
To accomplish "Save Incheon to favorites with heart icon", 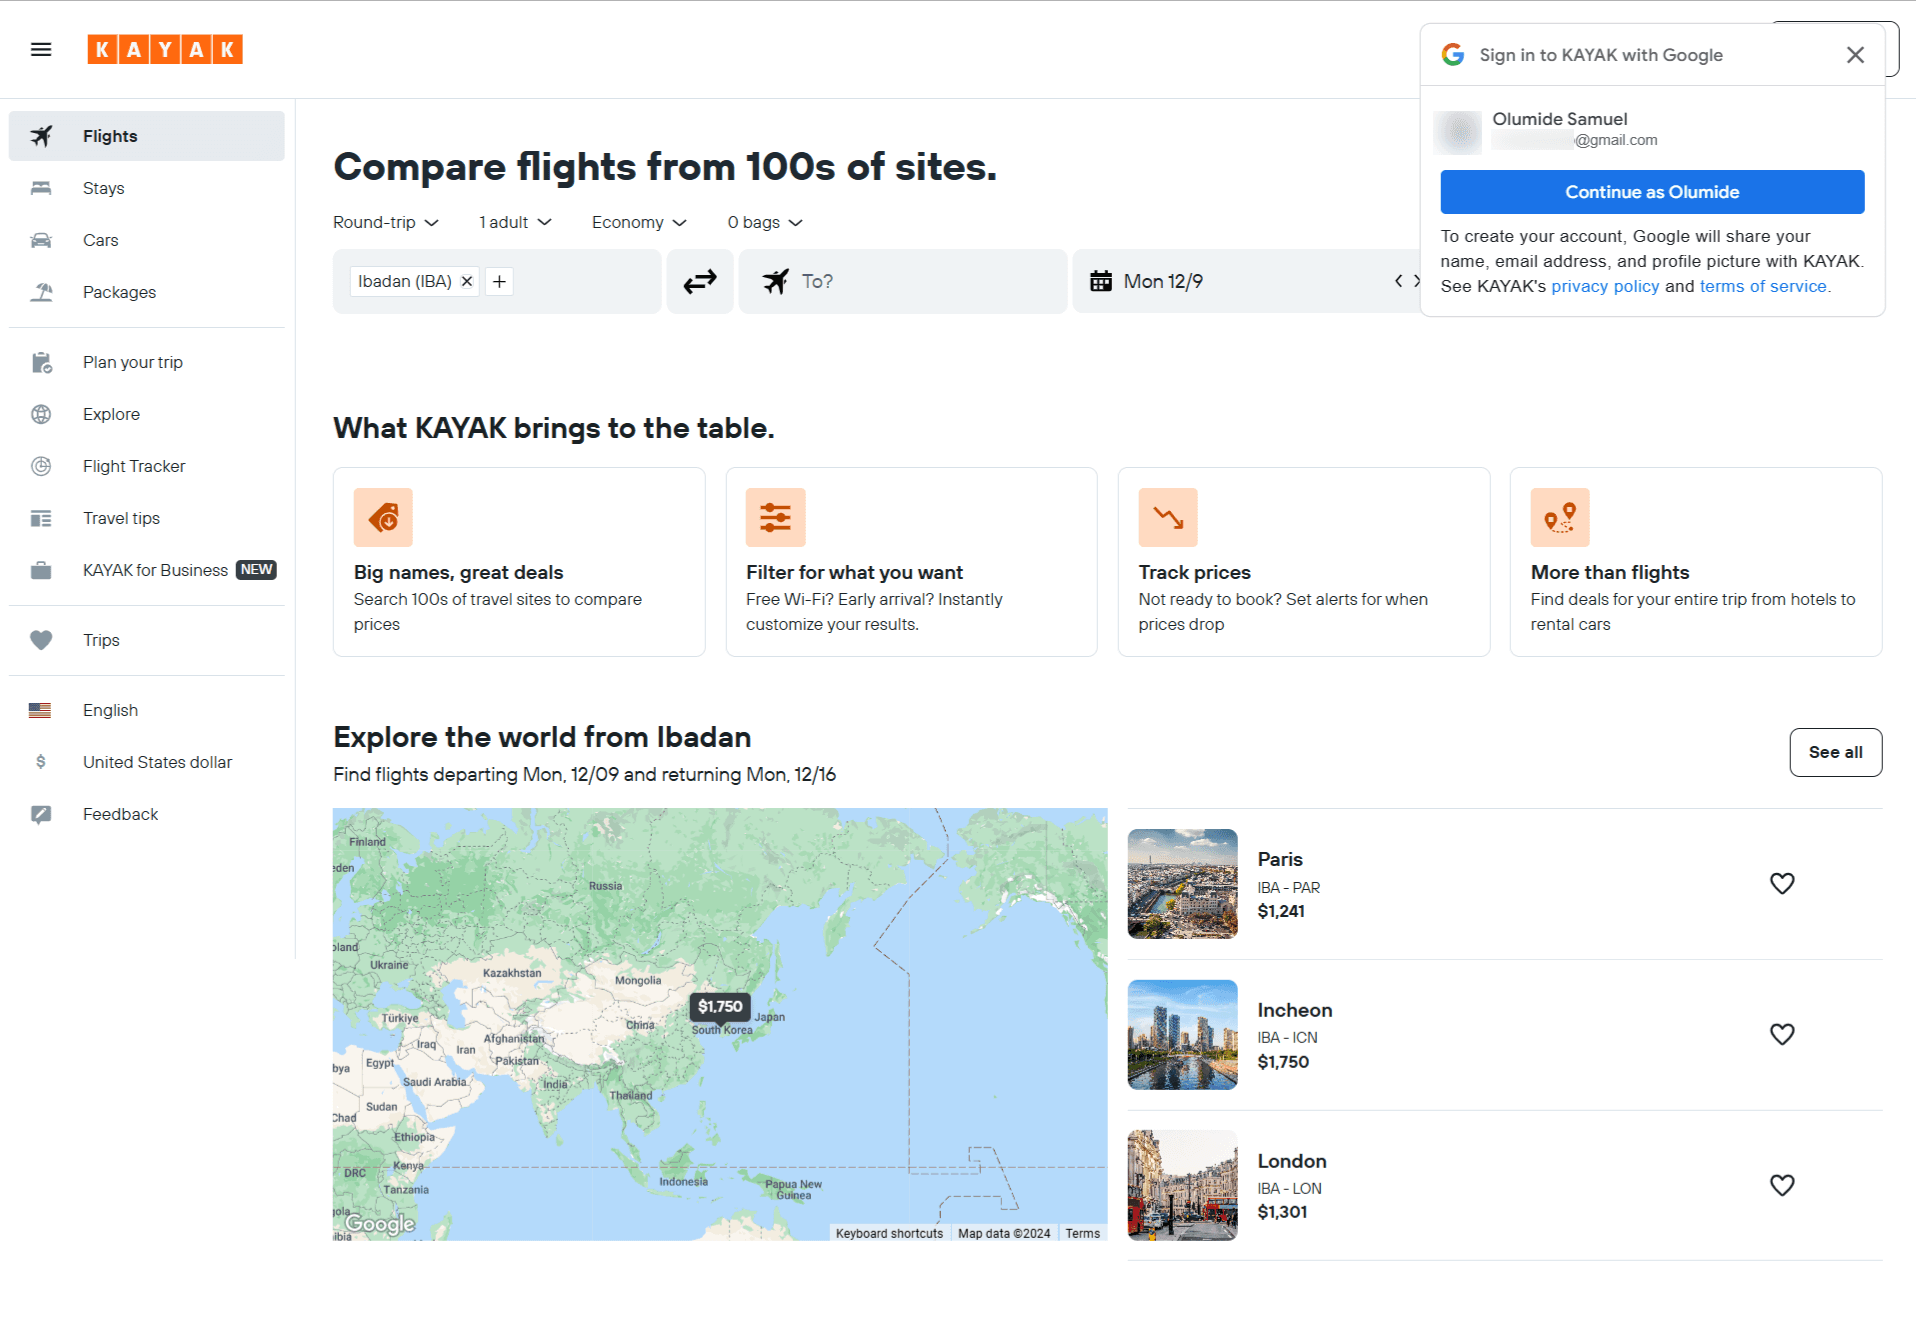I will (1782, 1034).
